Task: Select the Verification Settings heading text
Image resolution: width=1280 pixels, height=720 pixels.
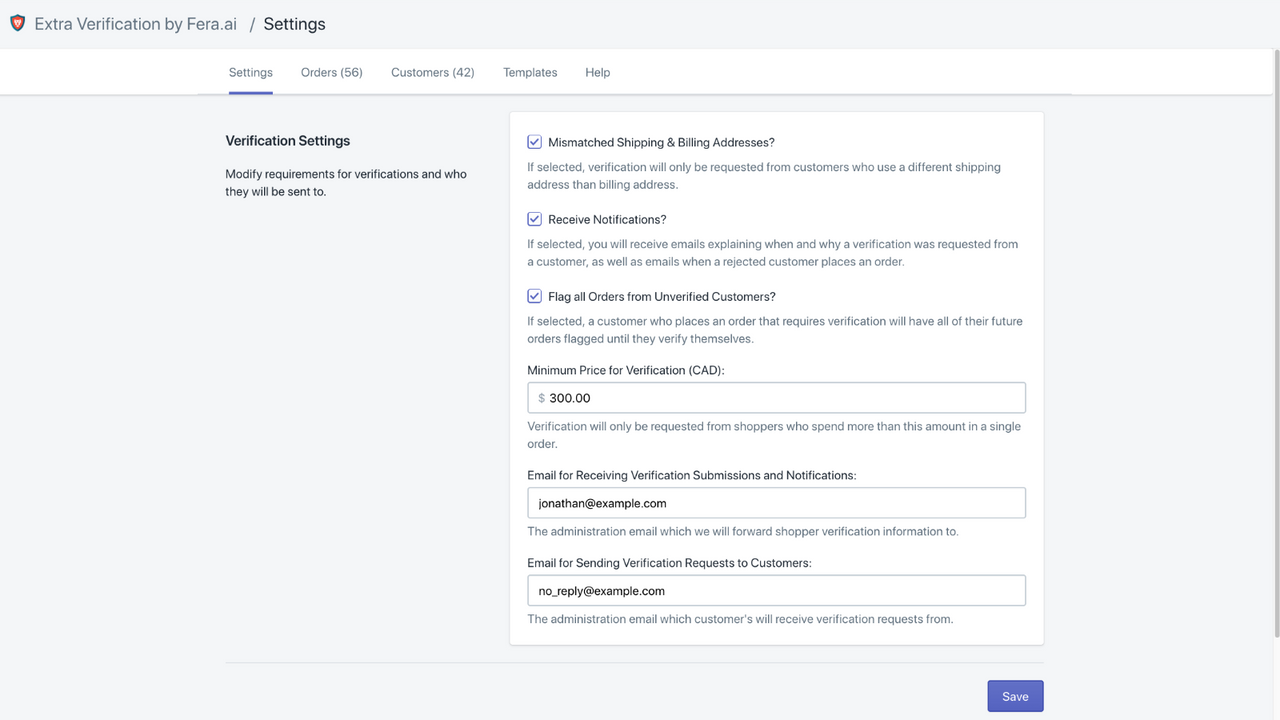Action: tap(288, 141)
